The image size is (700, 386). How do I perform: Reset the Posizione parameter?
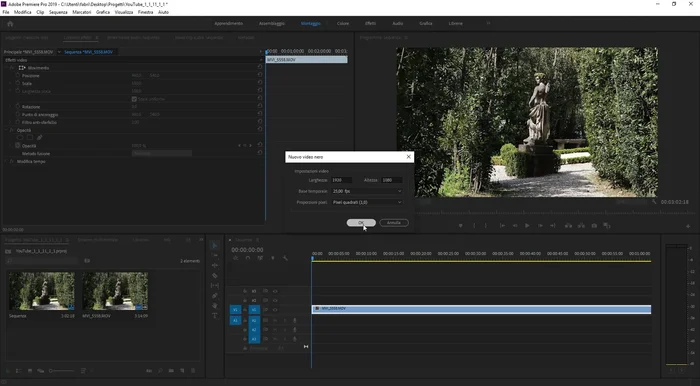[260, 75]
